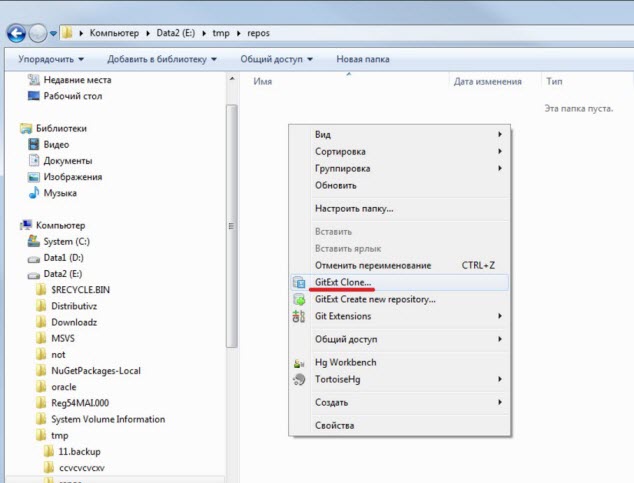Choose Обновить from the context menu
Viewport: 634px width, 483px height.
pyautogui.click(x=335, y=185)
